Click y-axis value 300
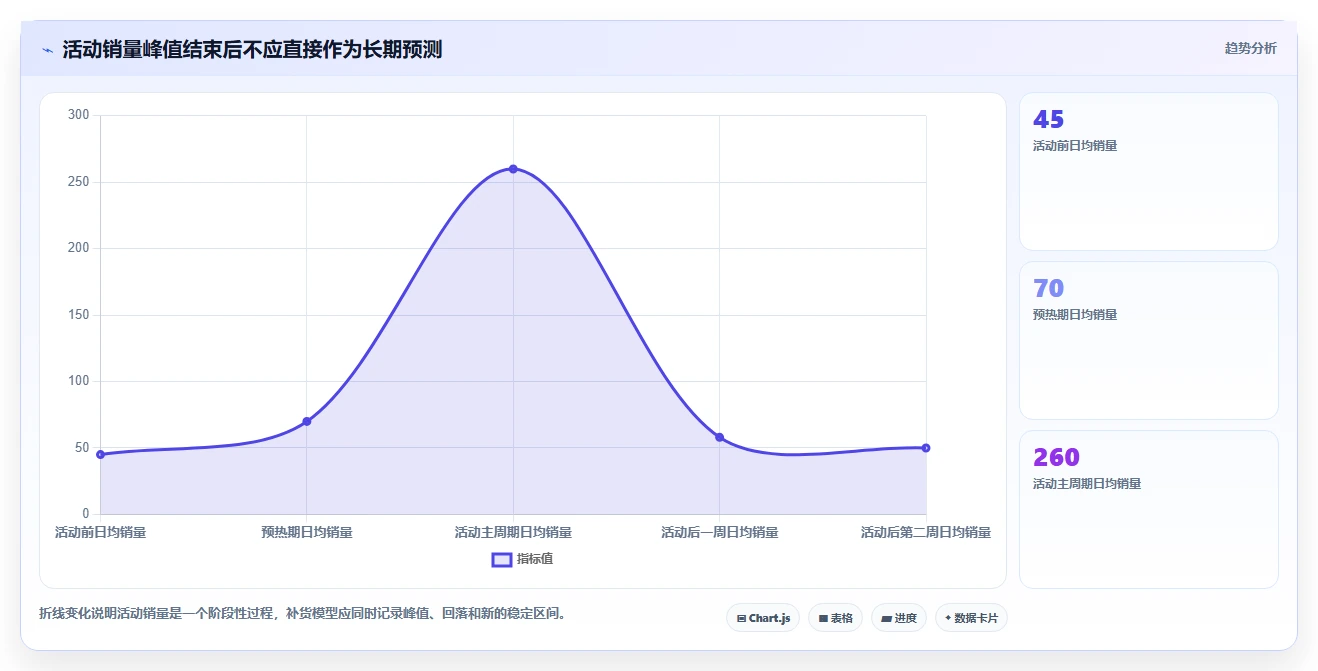This screenshot has width=1318, height=671. coord(78,115)
